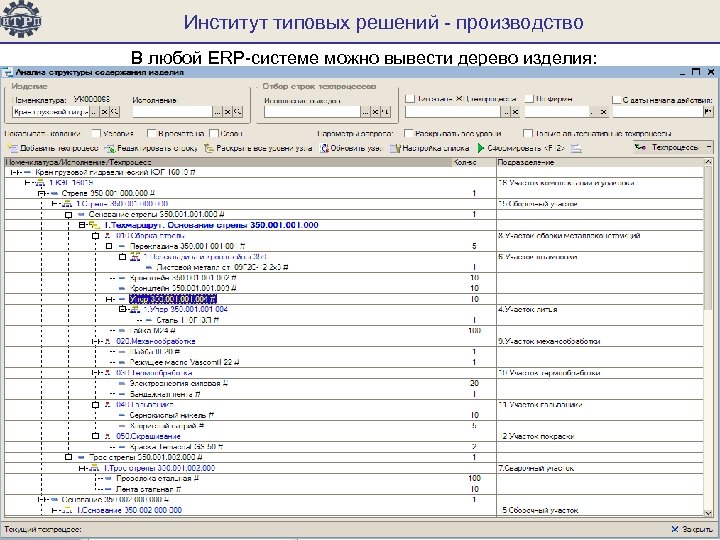Click the ellipsis button of Номенклатура field
The image size is (720, 540).
pos(94,112)
